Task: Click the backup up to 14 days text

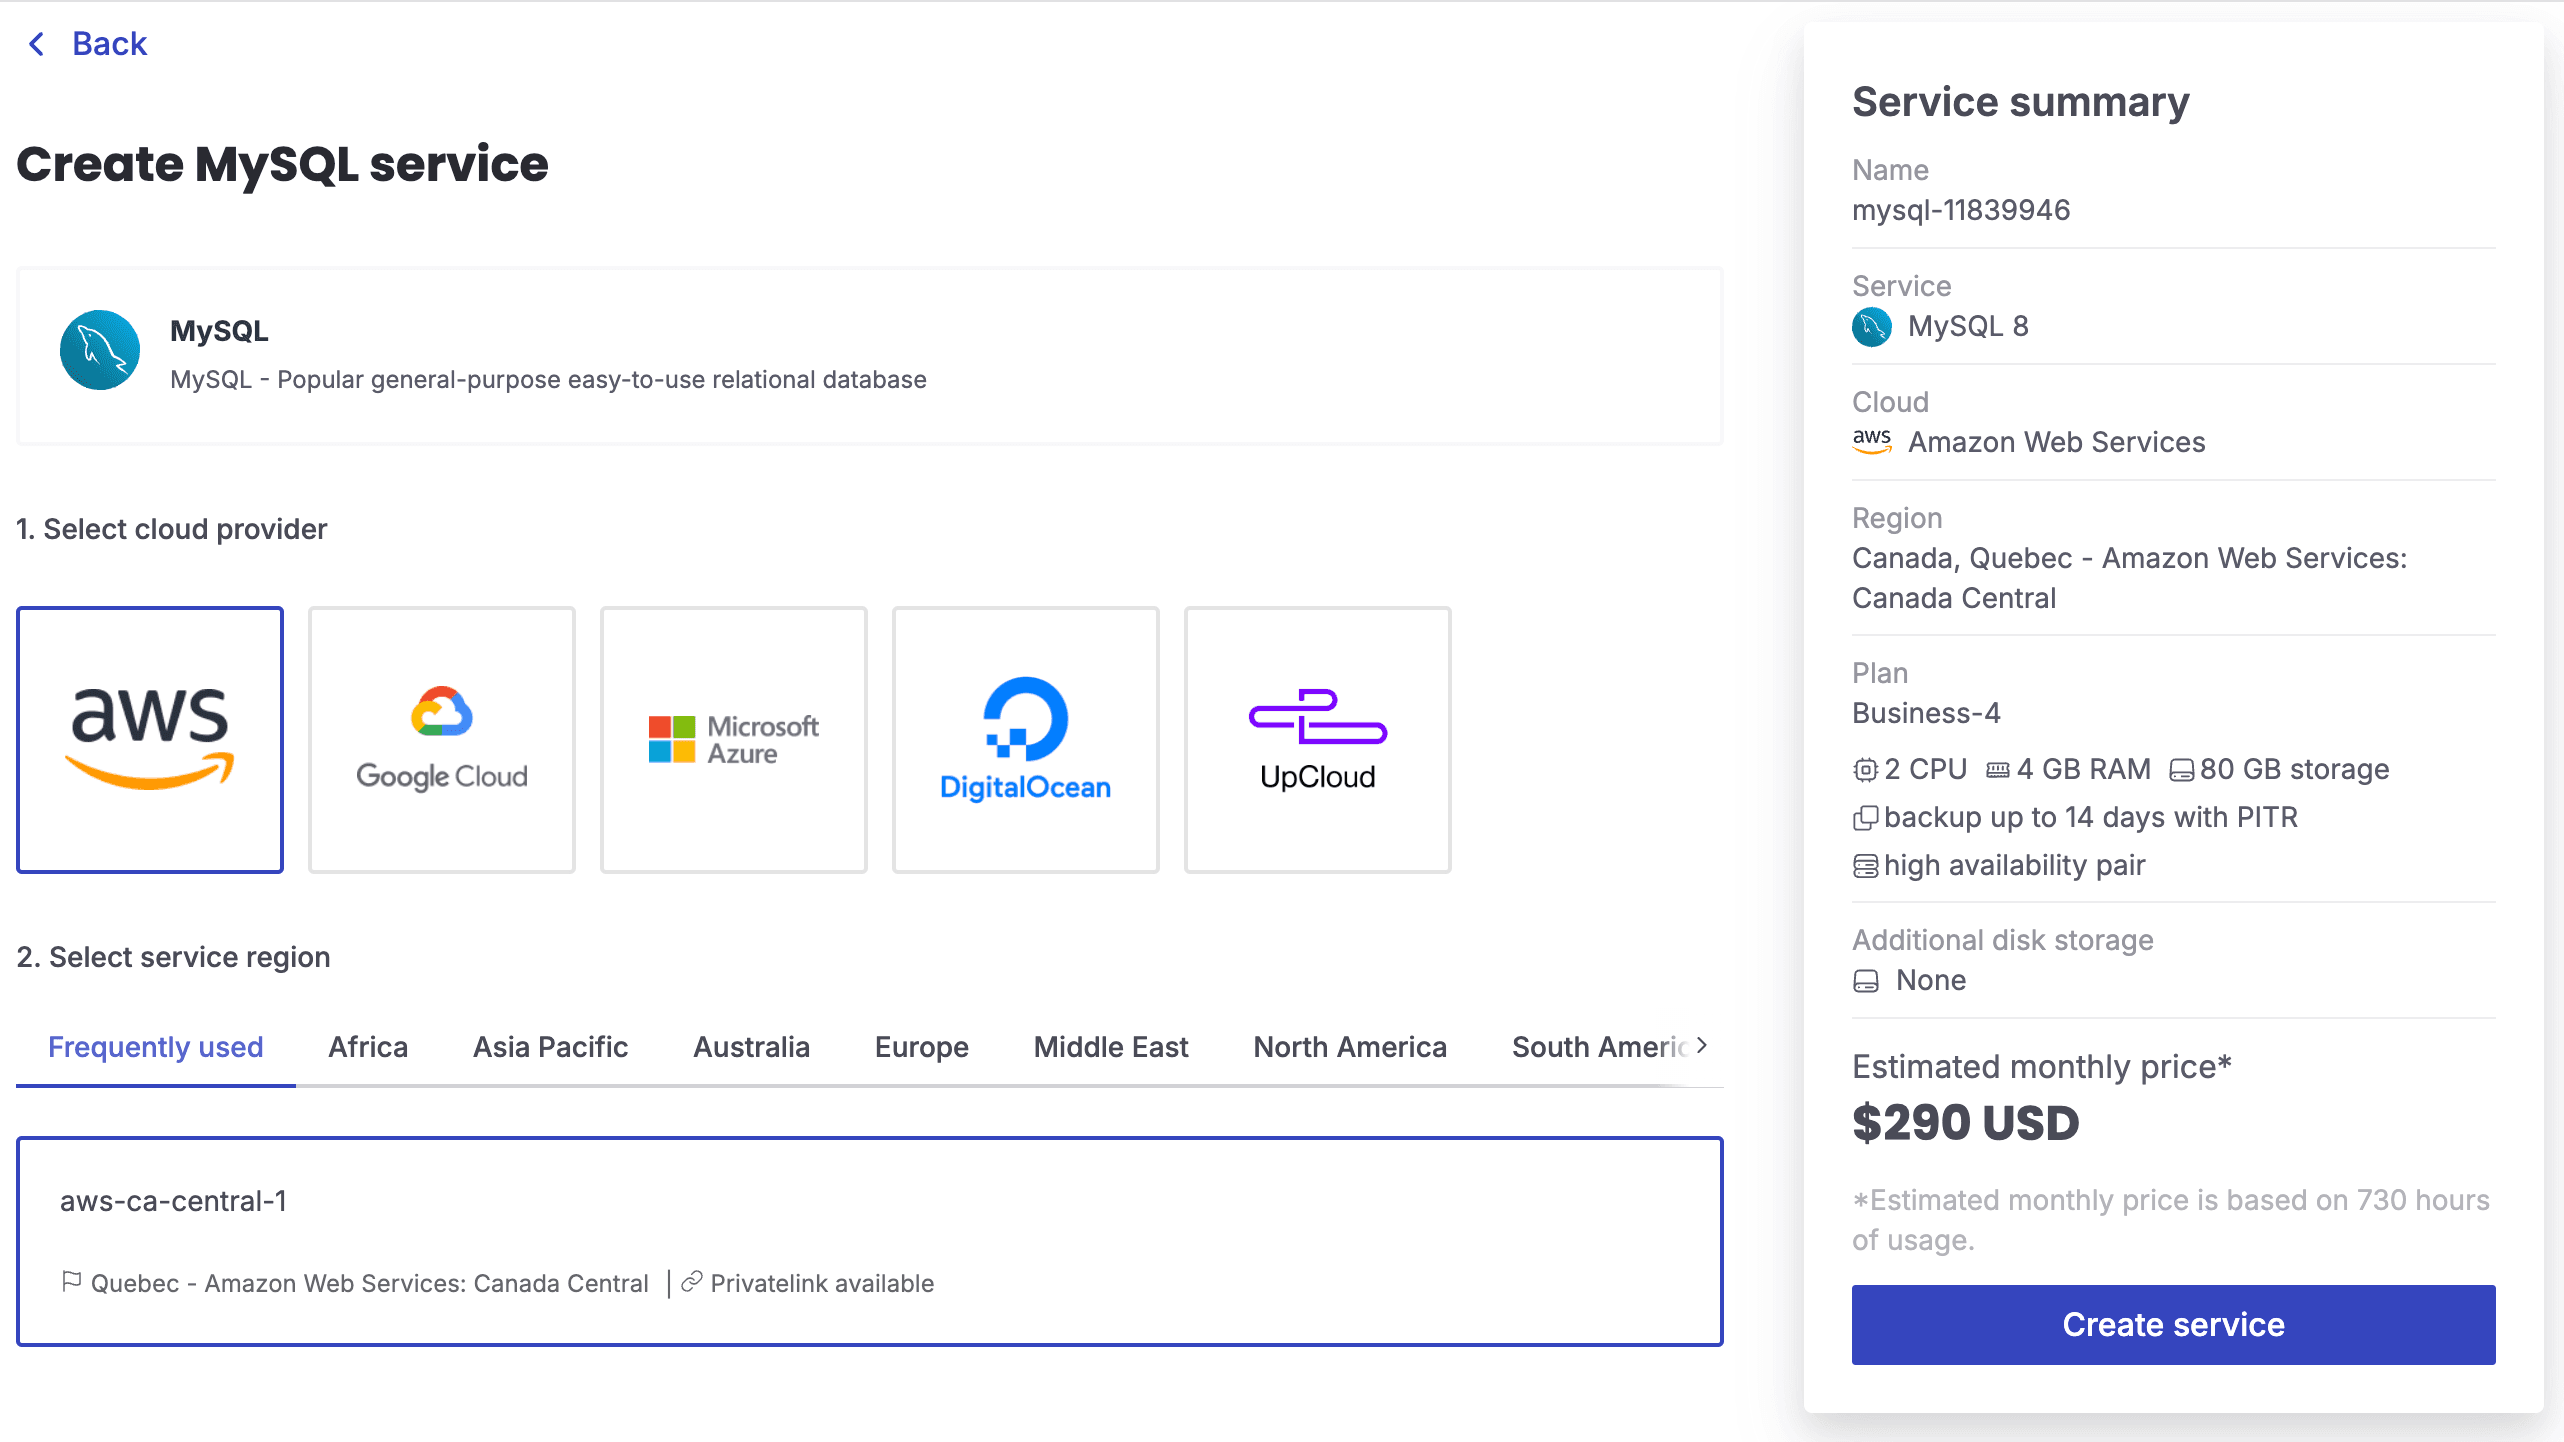Action: (x=2091, y=818)
